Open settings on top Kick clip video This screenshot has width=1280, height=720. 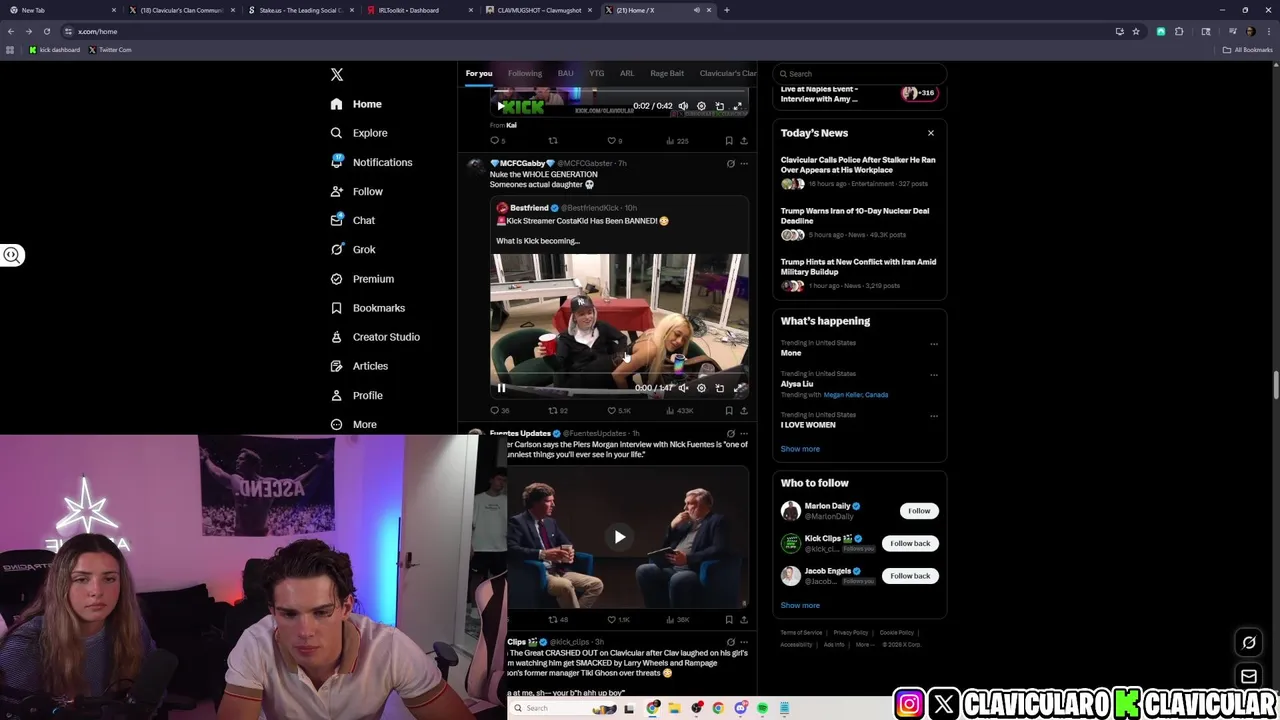(701, 106)
